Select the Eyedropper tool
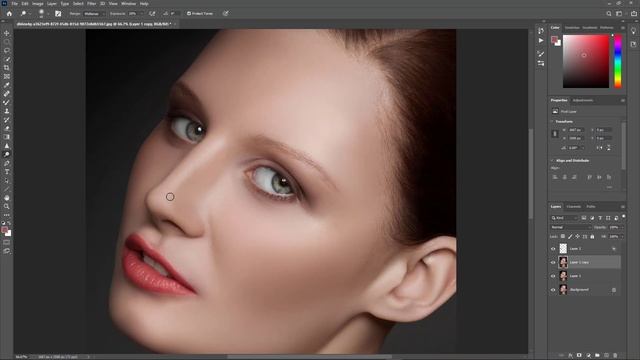 [7, 85]
